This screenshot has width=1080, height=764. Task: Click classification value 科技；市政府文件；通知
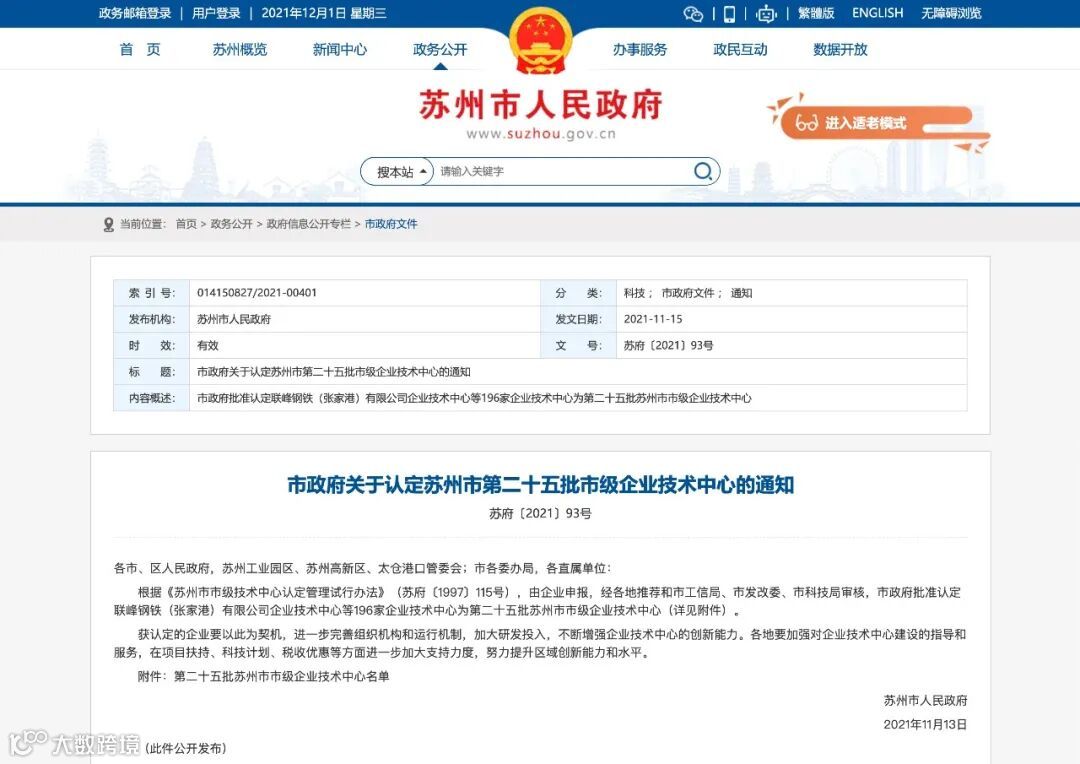688,293
